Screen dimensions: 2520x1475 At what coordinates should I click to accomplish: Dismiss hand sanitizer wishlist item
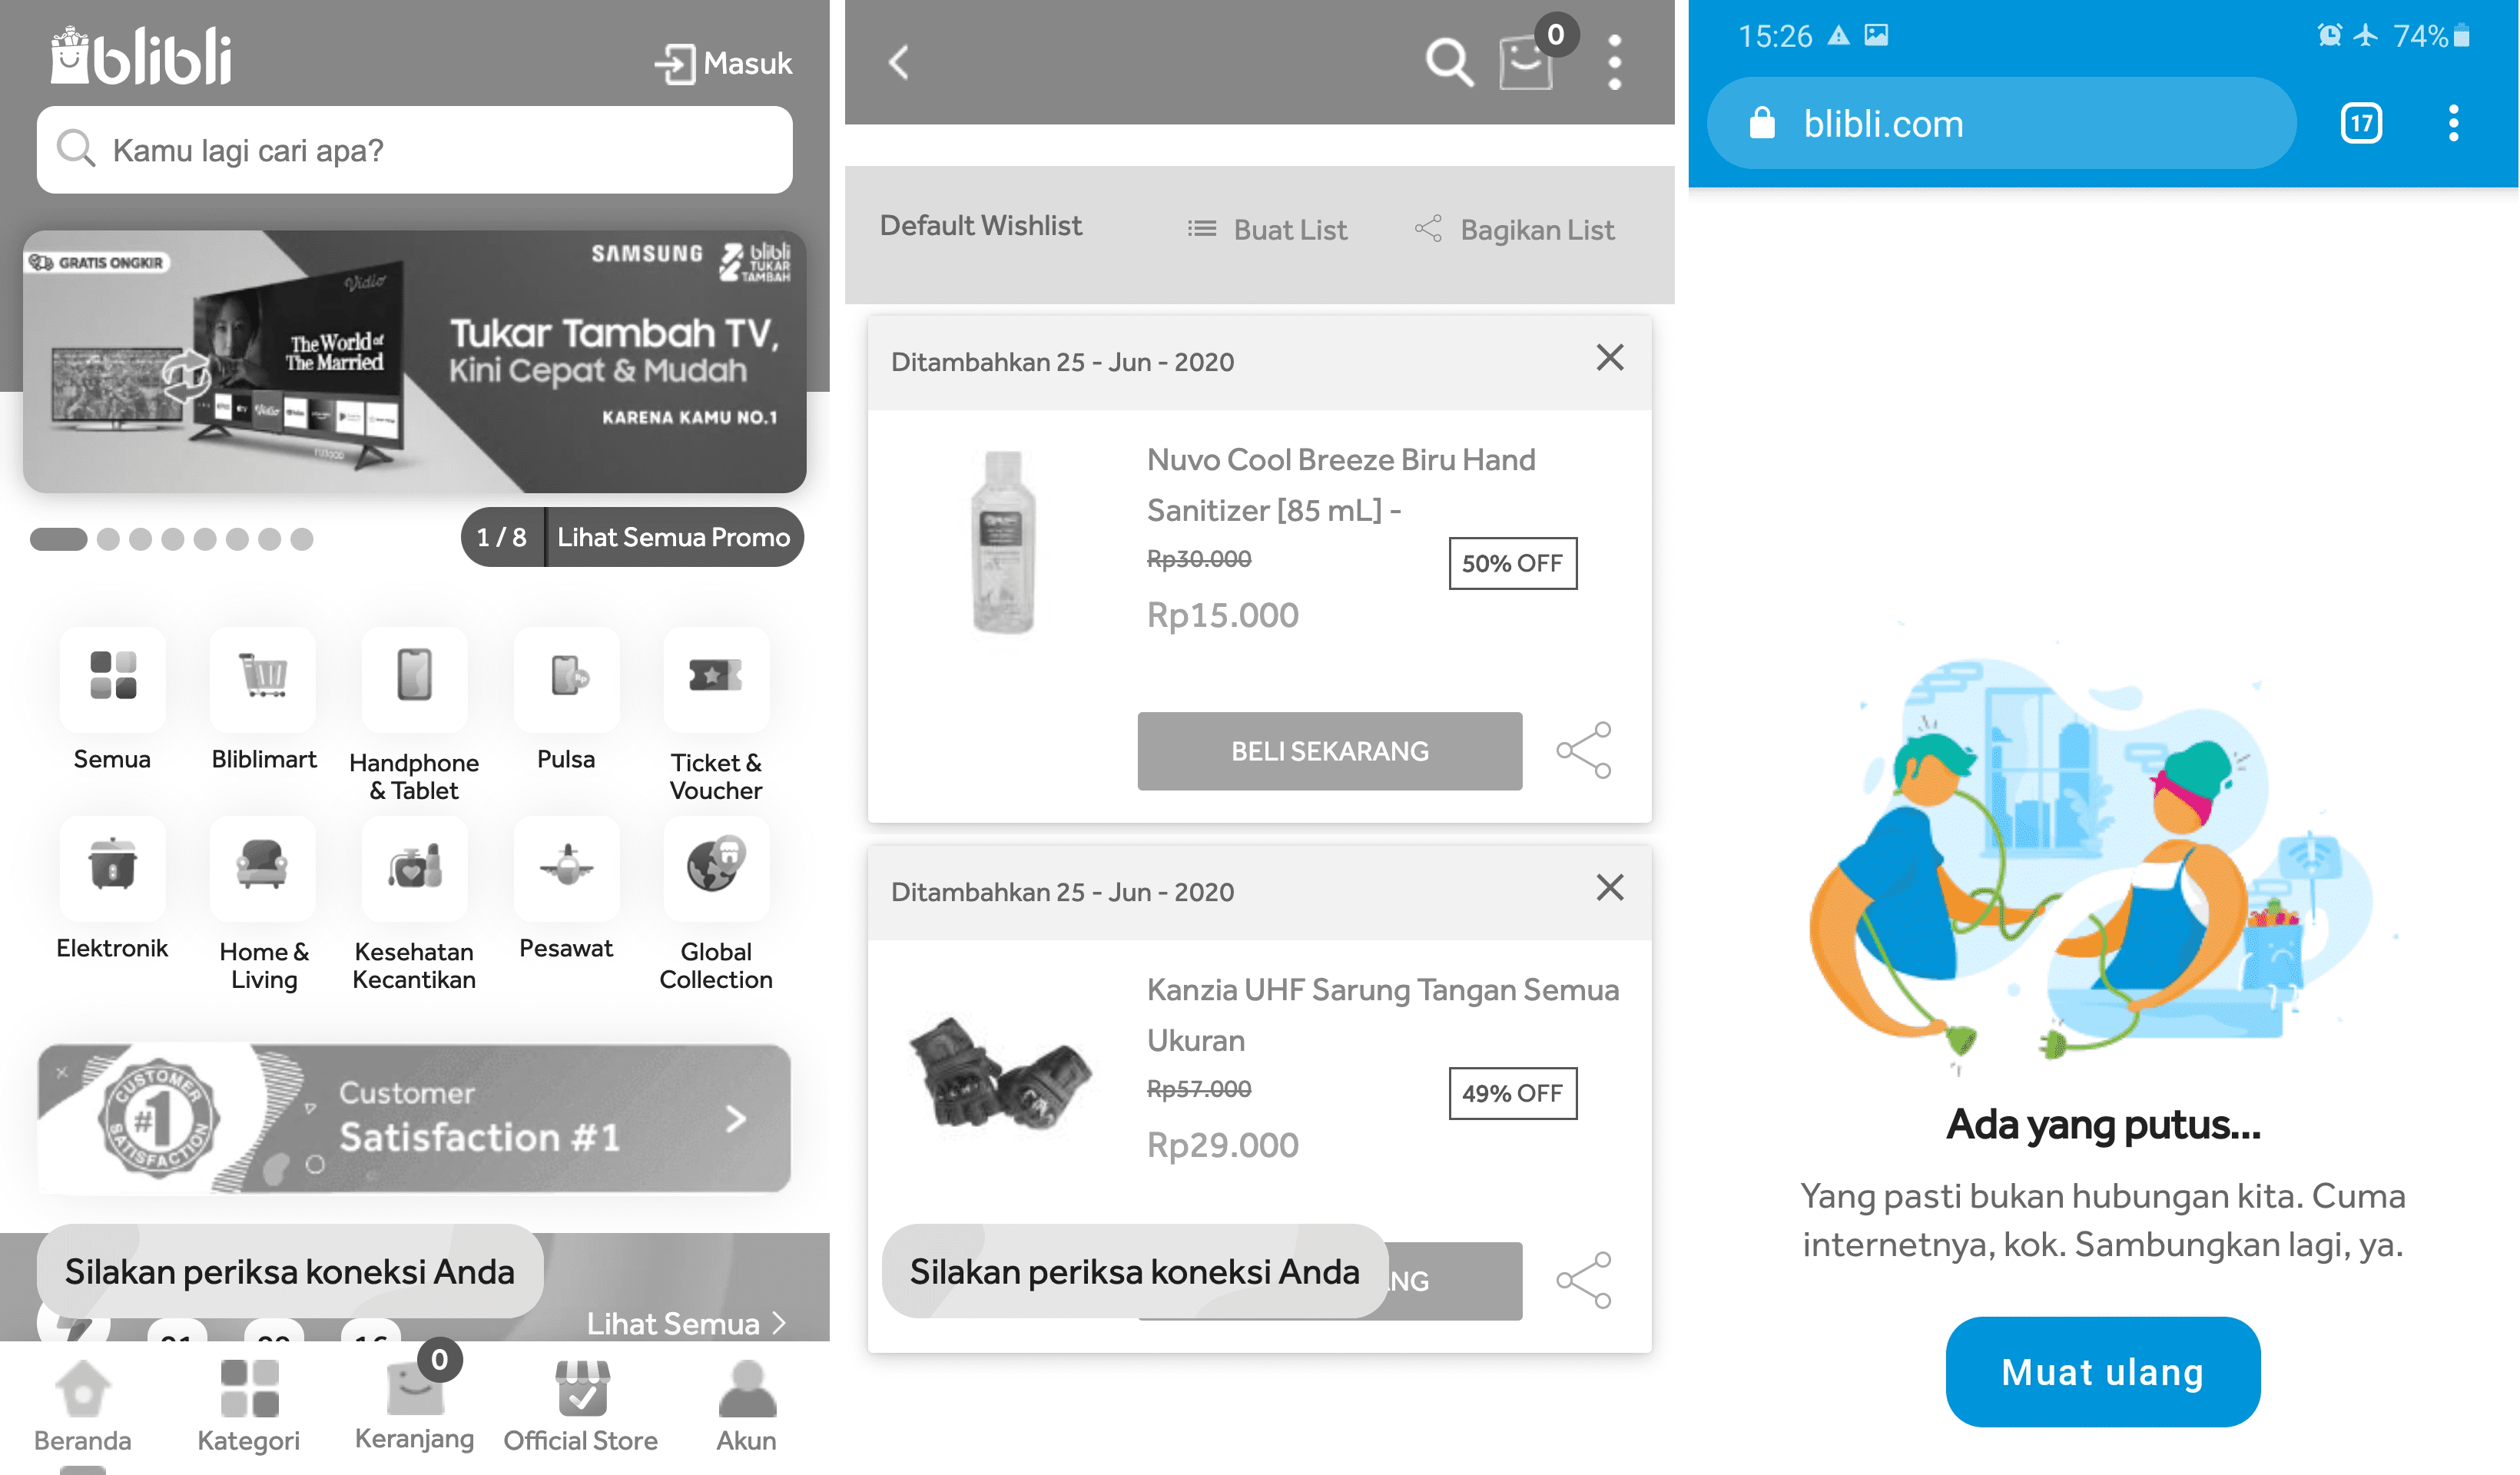click(1609, 358)
